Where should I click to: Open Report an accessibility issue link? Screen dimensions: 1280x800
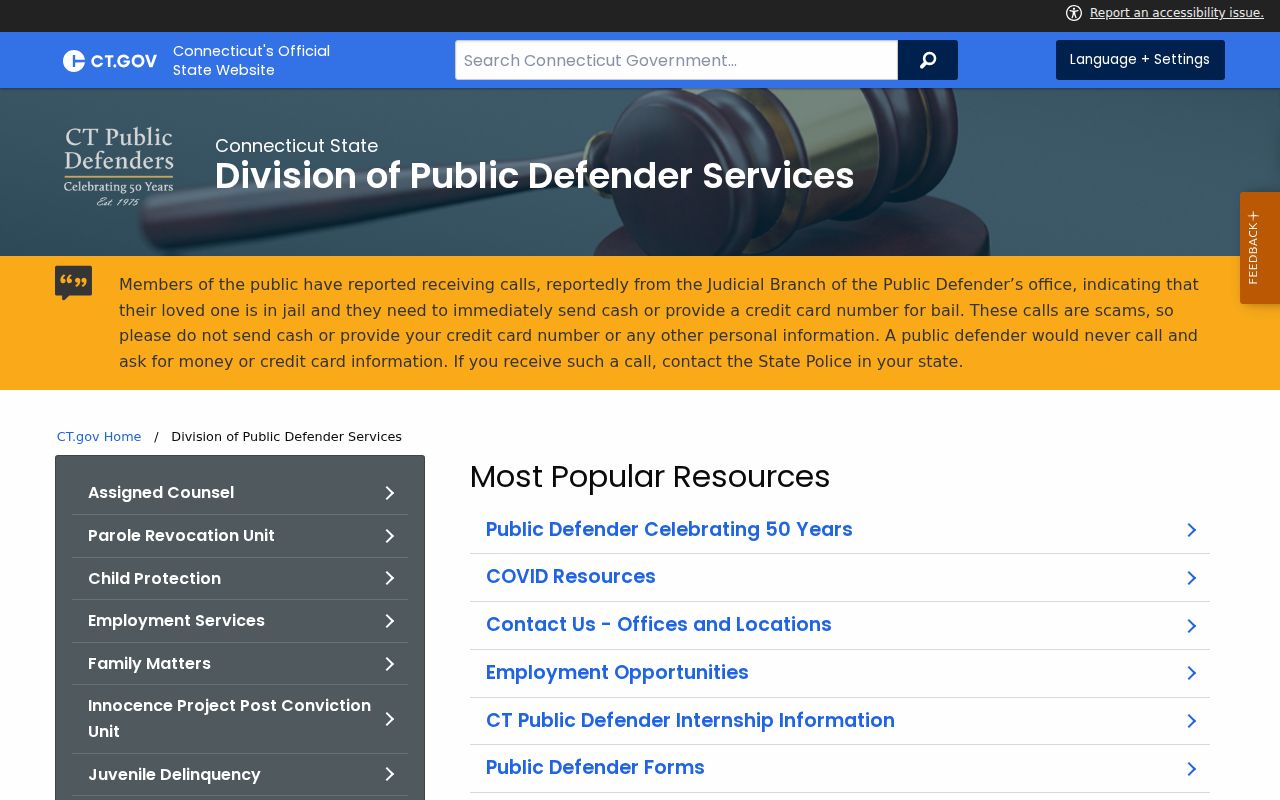[x=1177, y=13]
